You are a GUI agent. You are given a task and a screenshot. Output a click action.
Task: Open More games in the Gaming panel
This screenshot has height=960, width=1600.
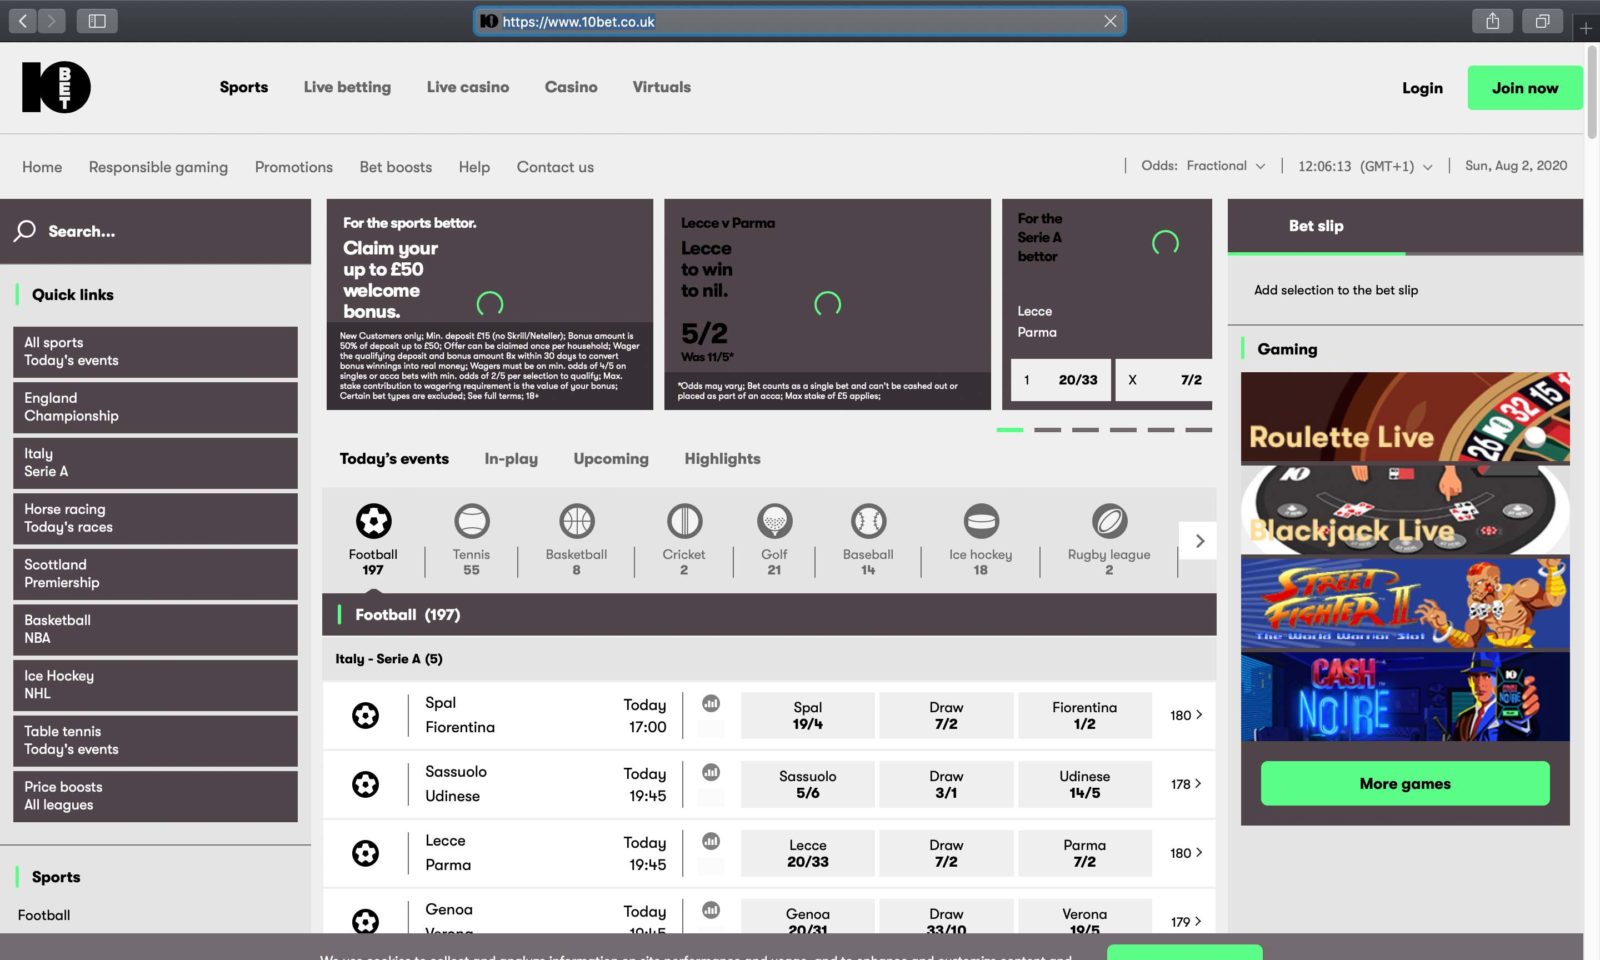pyautogui.click(x=1404, y=784)
